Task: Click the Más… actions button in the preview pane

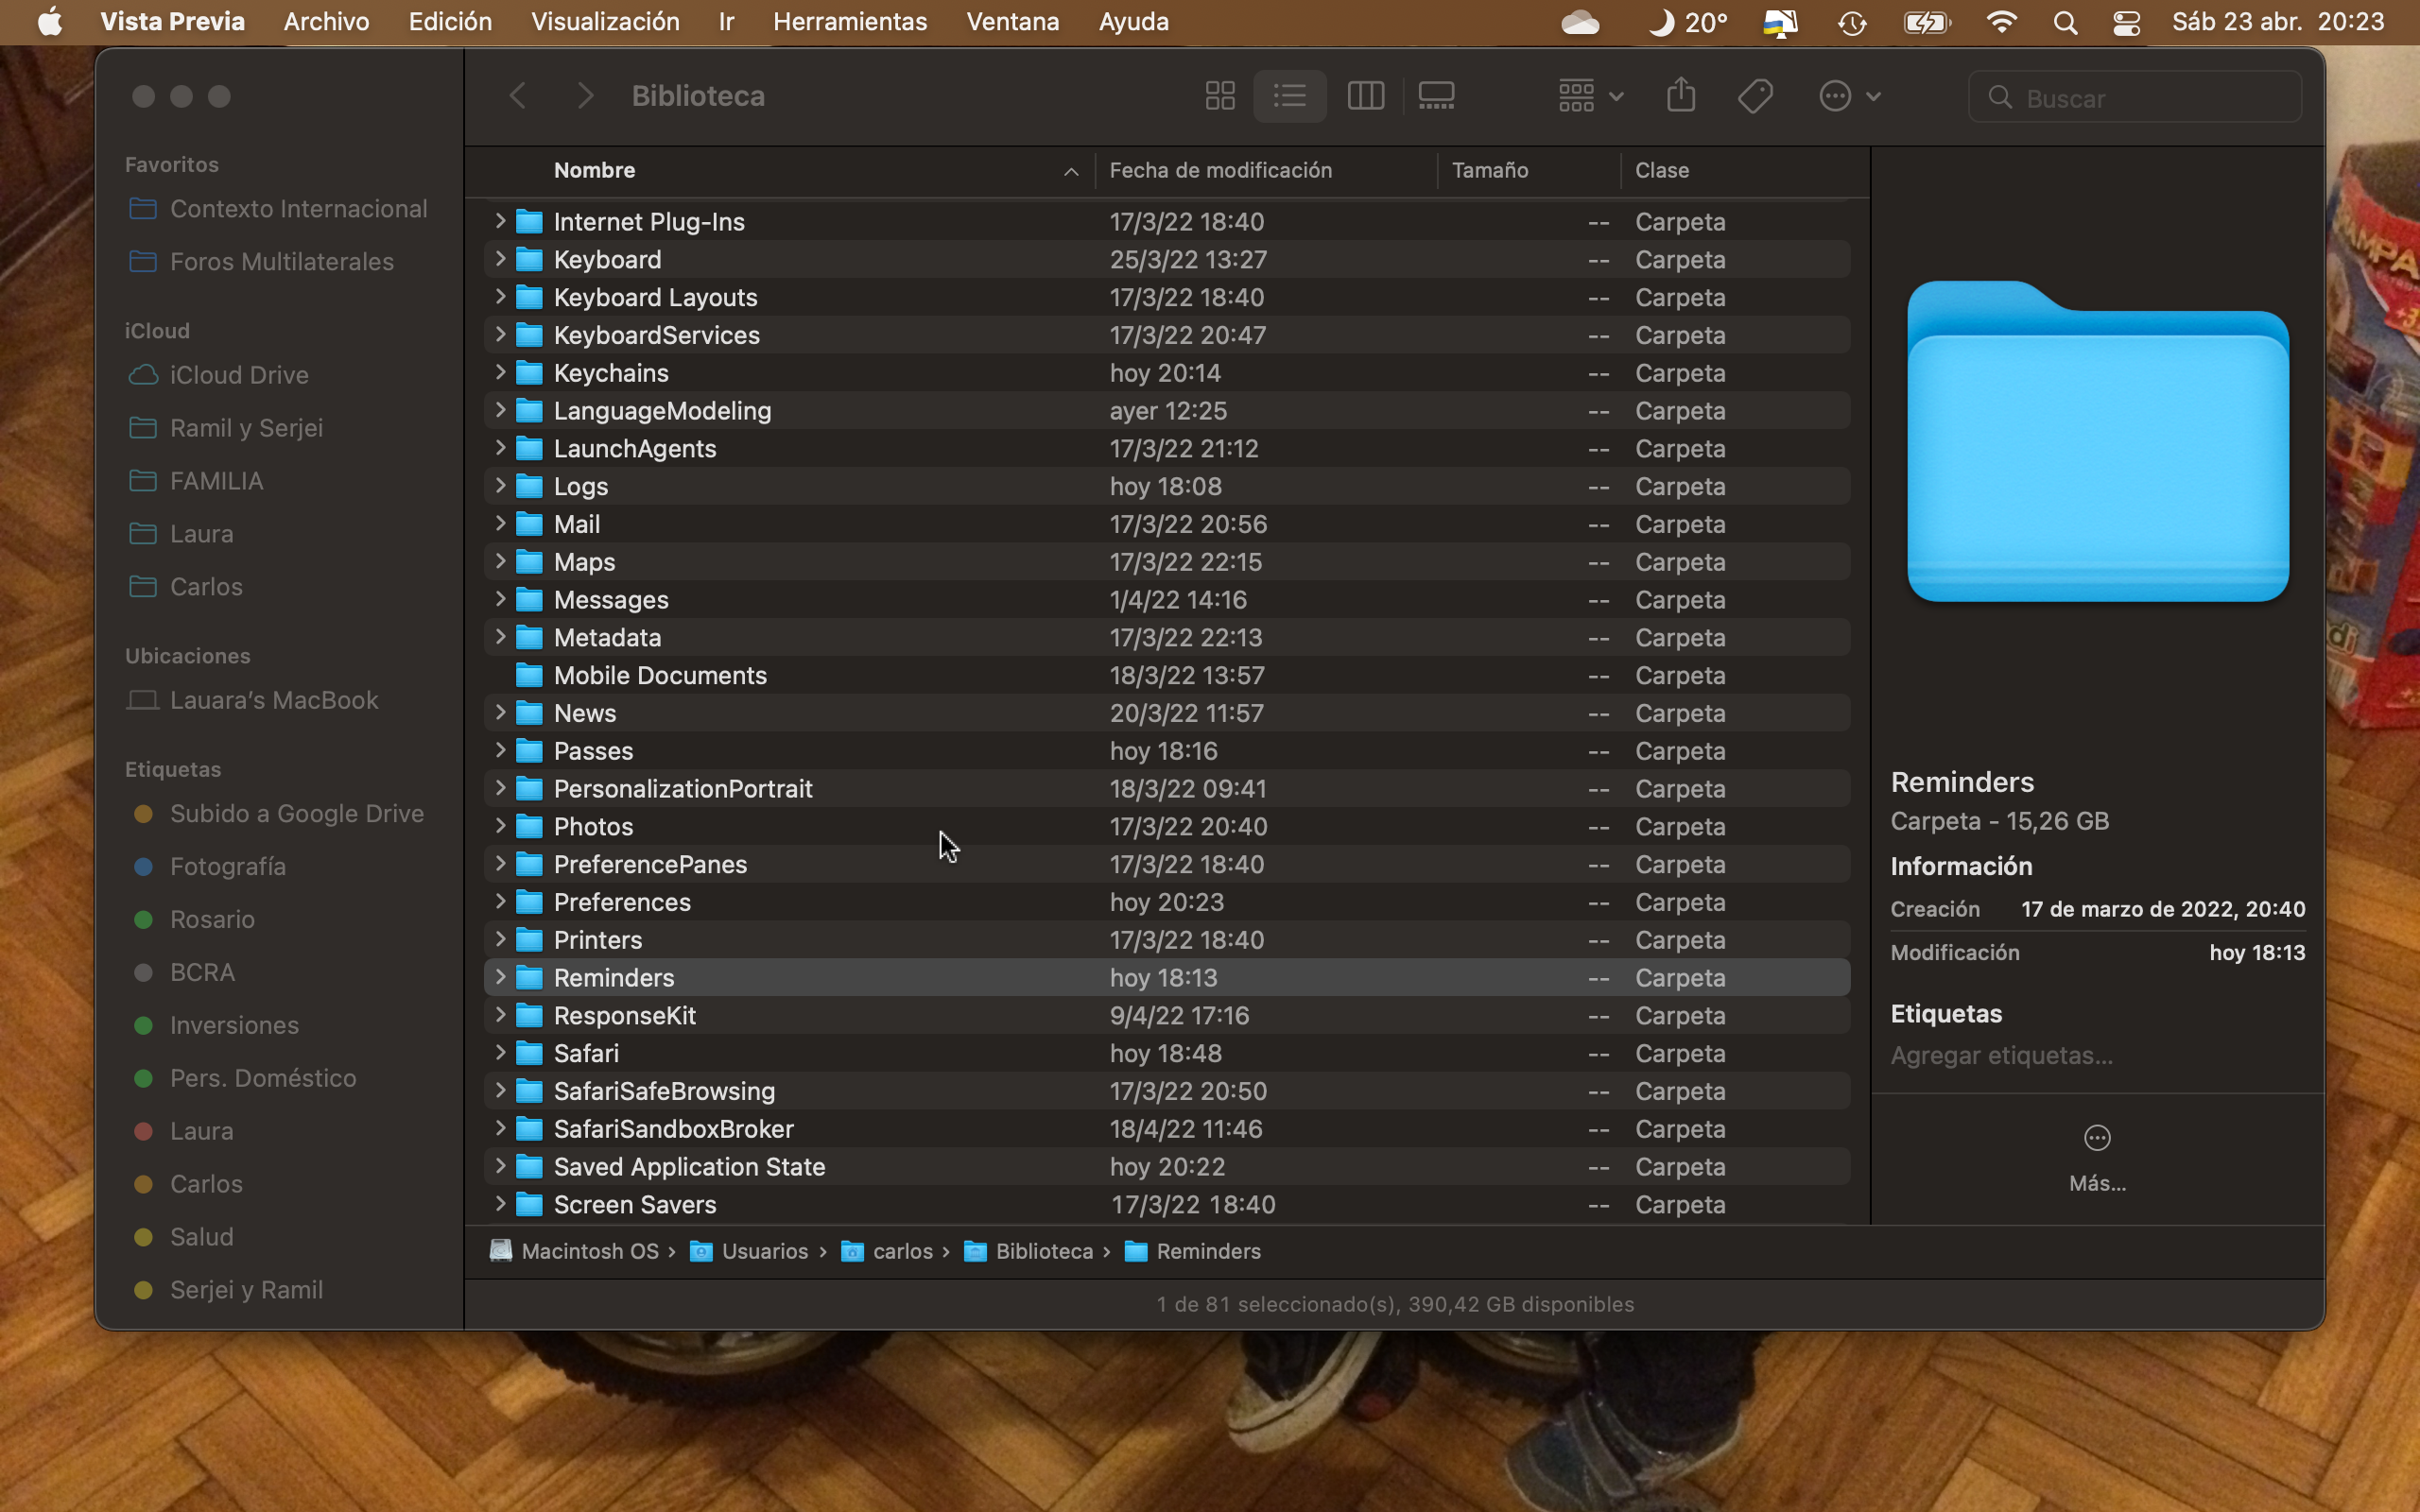Action: (x=2097, y=1139)
